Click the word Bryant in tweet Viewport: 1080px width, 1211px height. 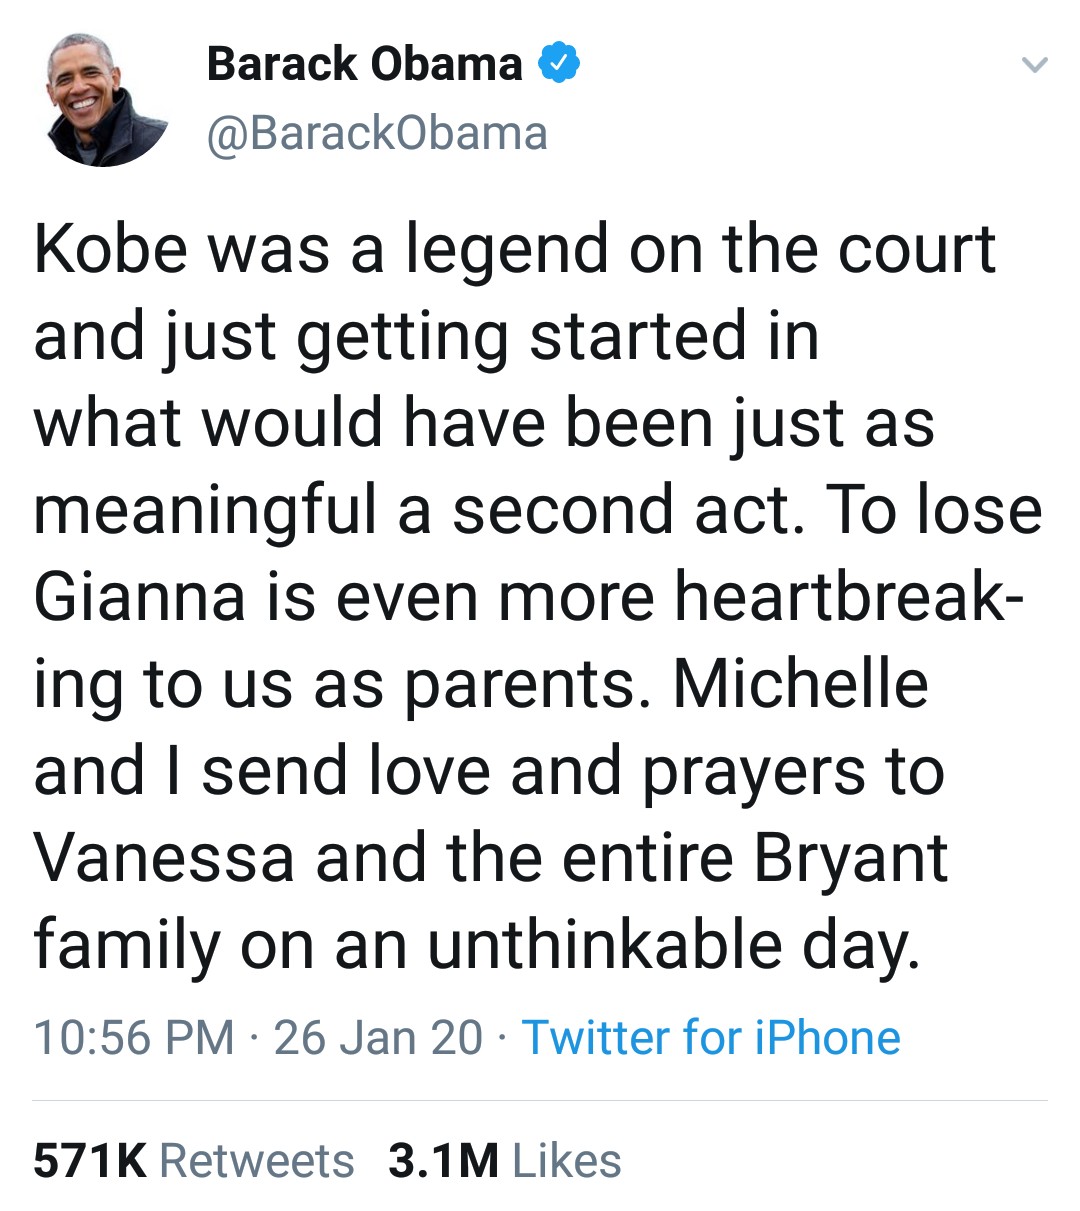pyautogui.click(x=850, y=858)
